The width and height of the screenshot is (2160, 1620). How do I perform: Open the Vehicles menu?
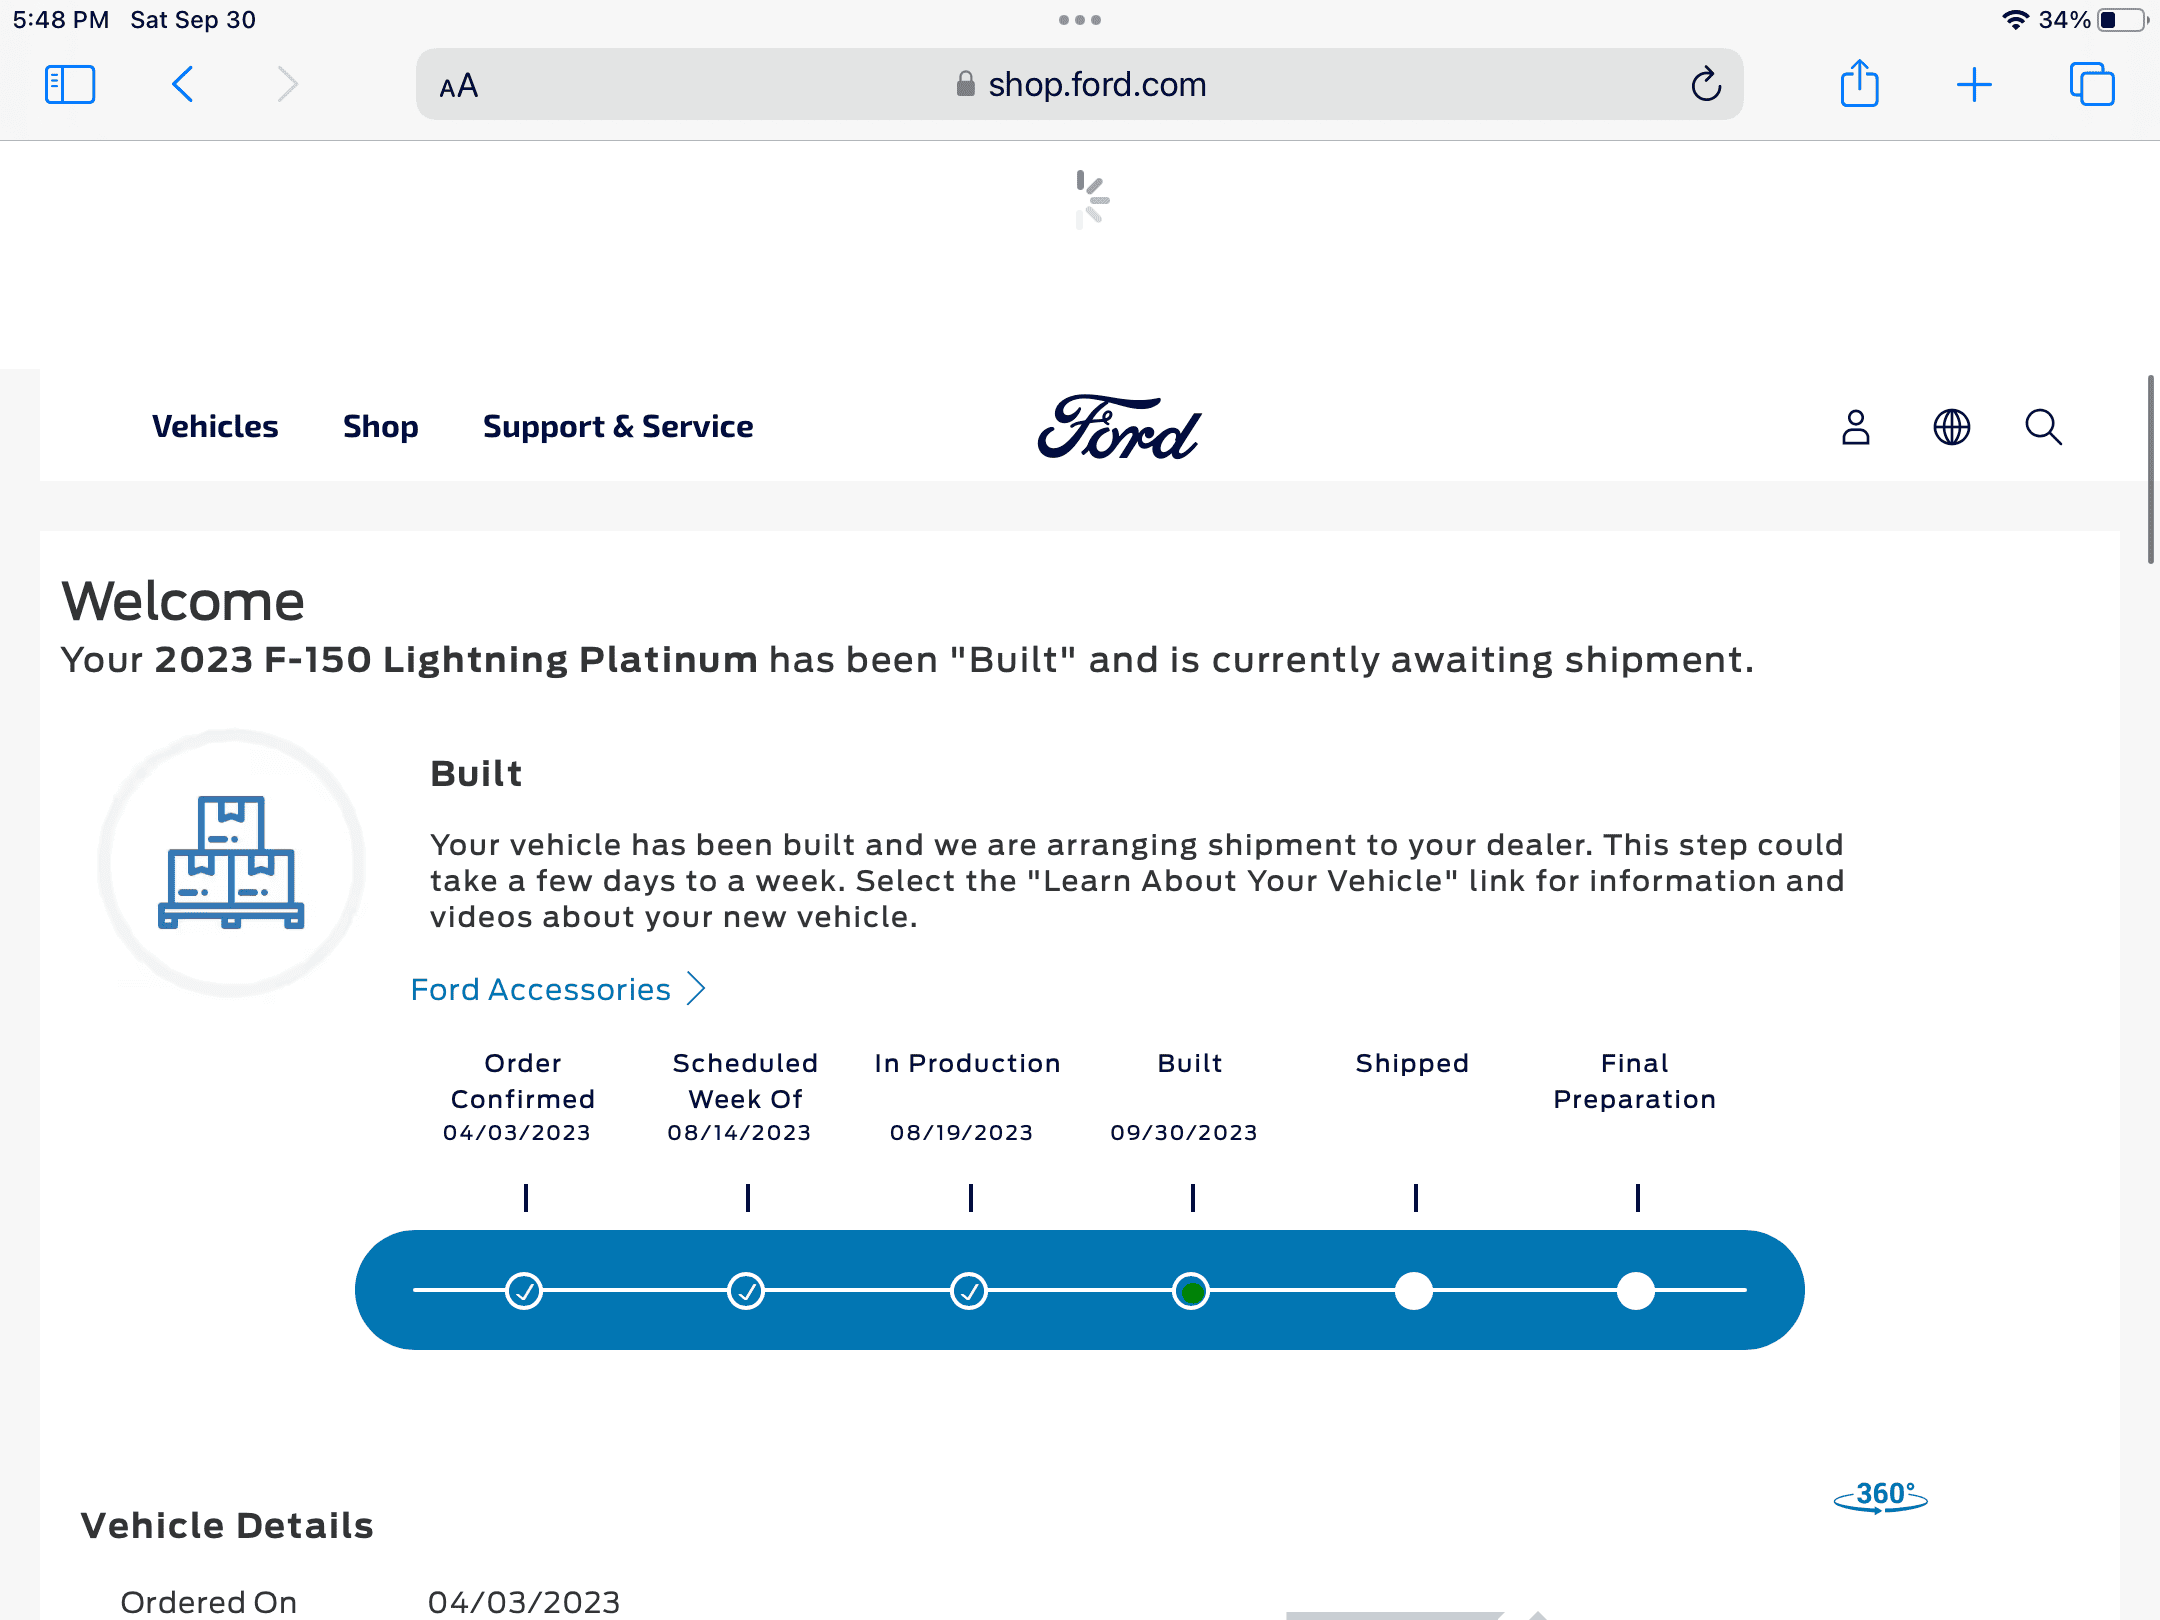click(215, 427)
